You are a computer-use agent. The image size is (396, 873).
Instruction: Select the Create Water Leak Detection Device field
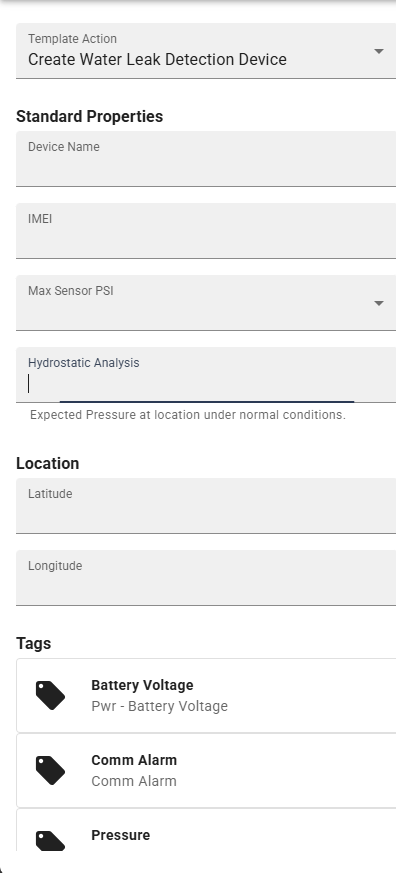point(206,51)
